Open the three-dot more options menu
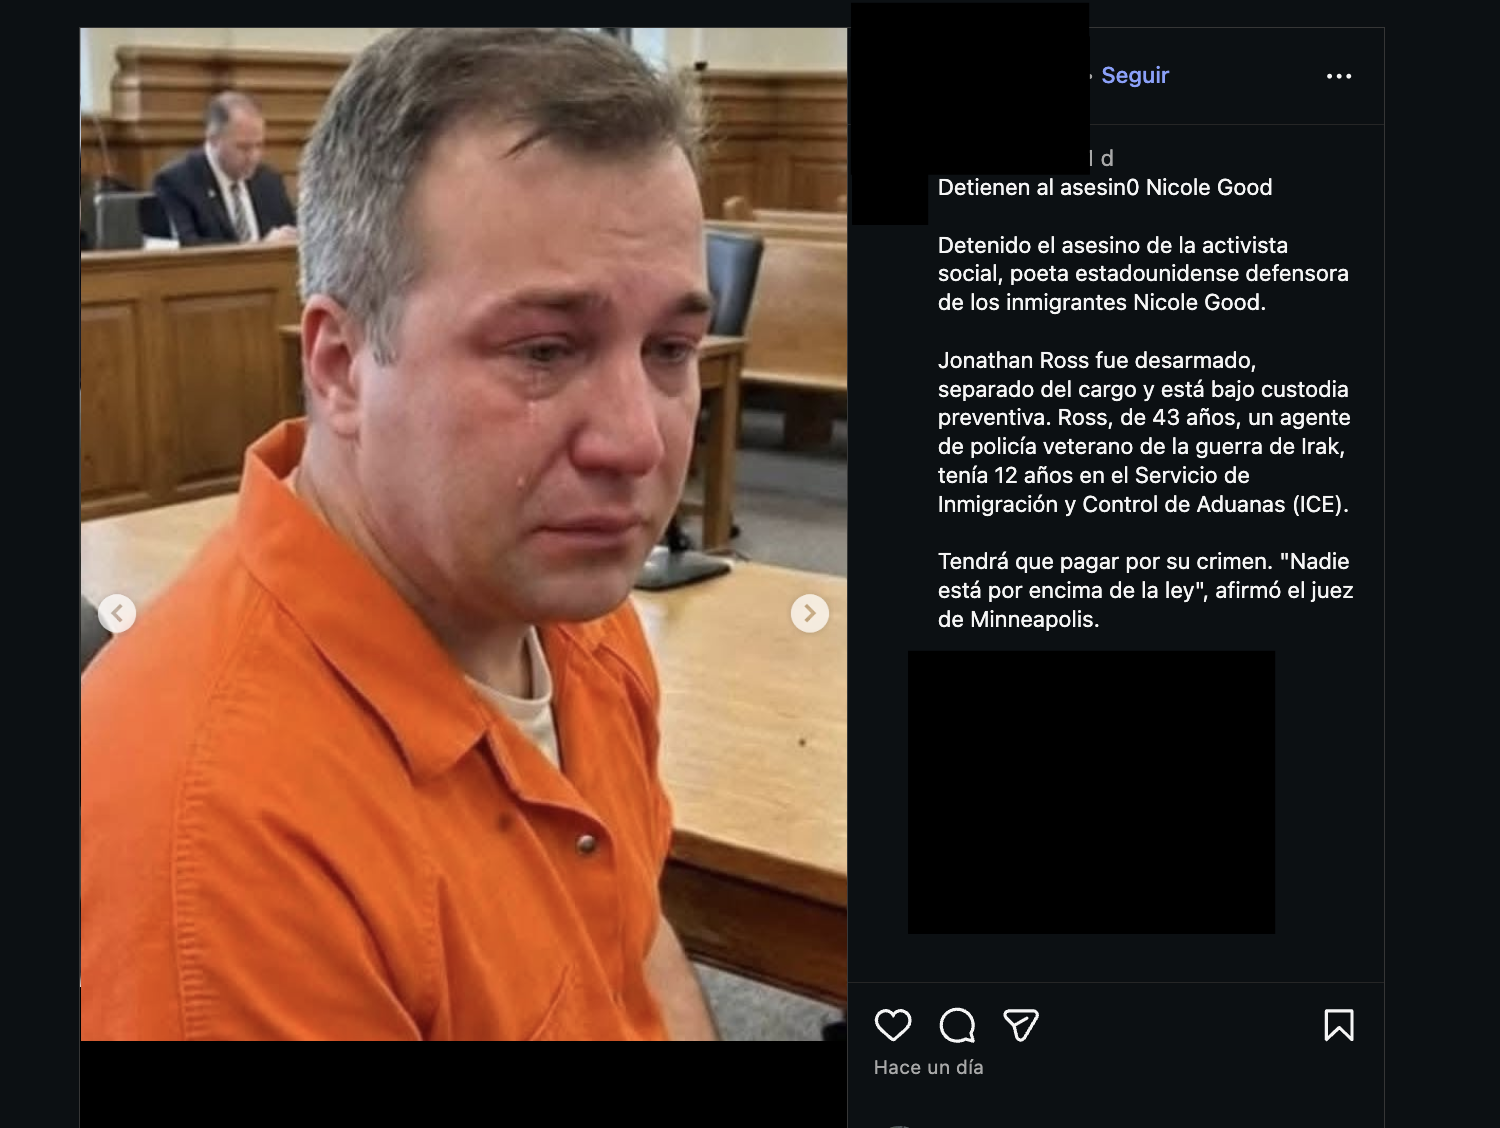This screenshot has height=1128, width=1500. [x=1339, y=76]
